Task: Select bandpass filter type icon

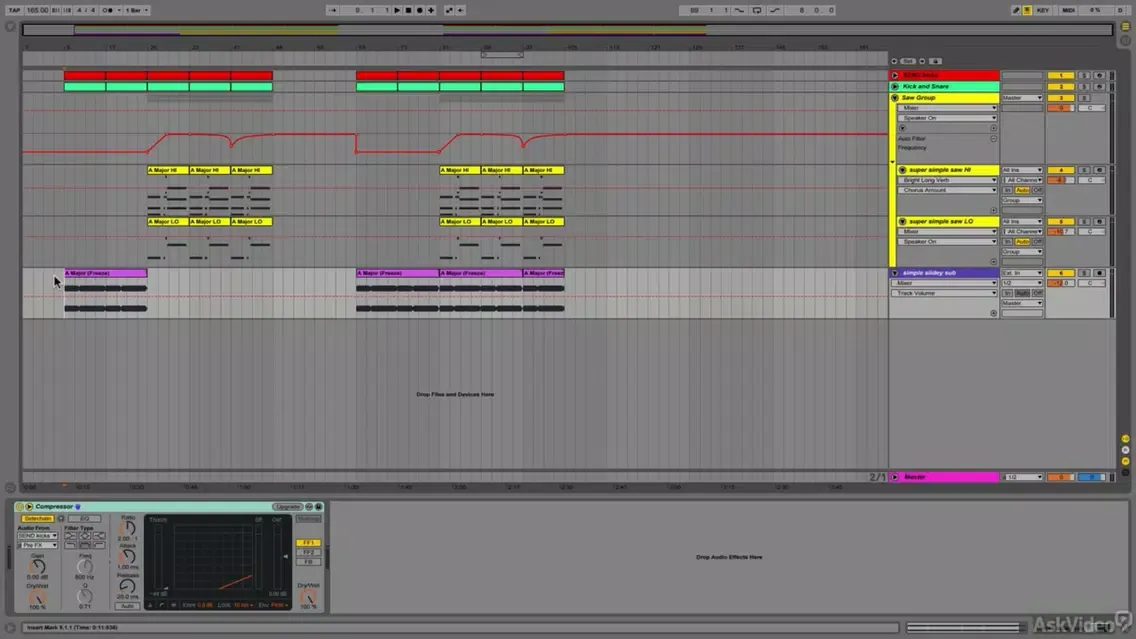Action: point(85,545)
